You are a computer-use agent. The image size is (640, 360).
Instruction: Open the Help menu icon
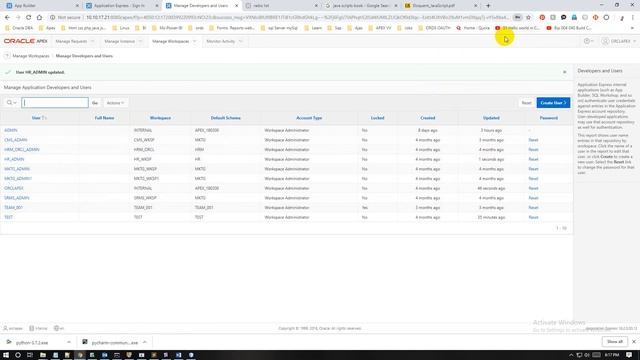pos(588,41)
